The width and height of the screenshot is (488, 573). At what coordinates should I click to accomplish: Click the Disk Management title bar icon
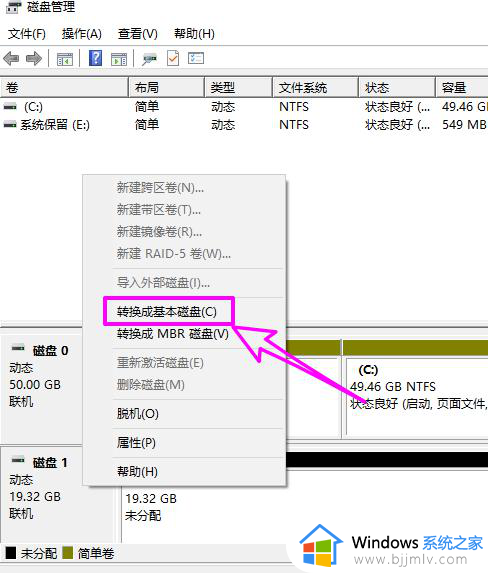point(13,7)
